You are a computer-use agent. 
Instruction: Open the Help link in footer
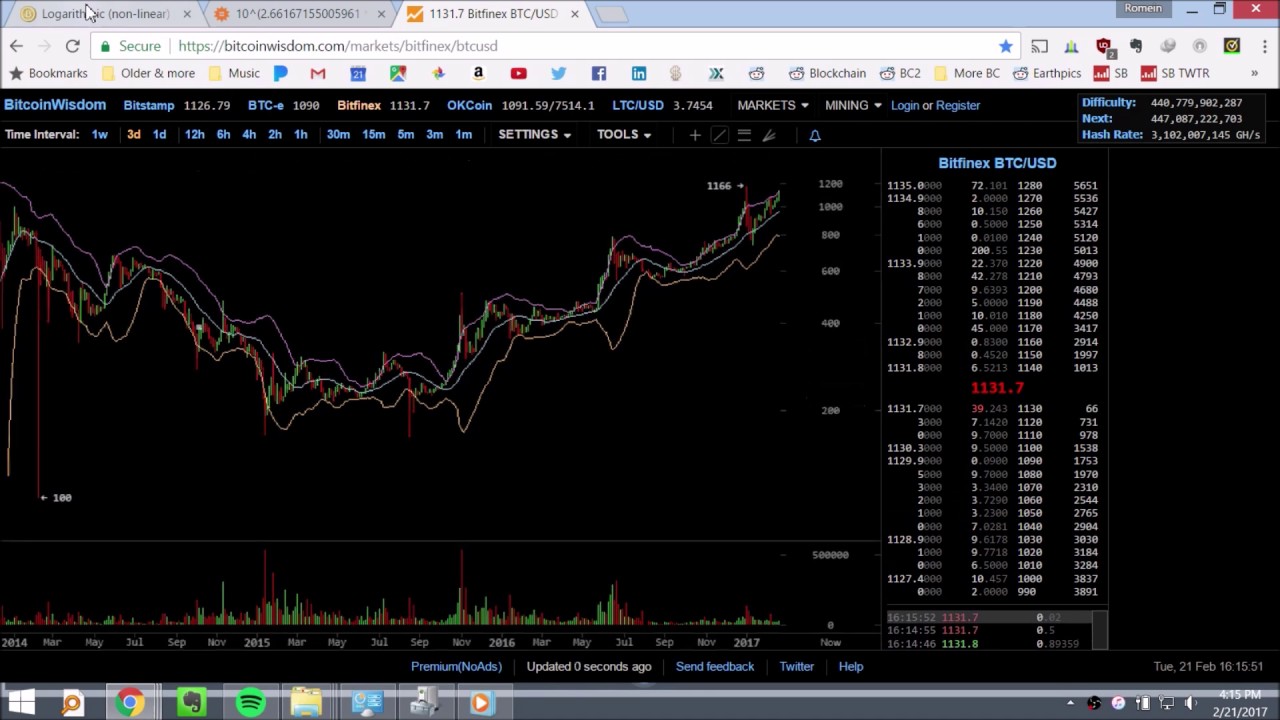(x=851, y=666)
